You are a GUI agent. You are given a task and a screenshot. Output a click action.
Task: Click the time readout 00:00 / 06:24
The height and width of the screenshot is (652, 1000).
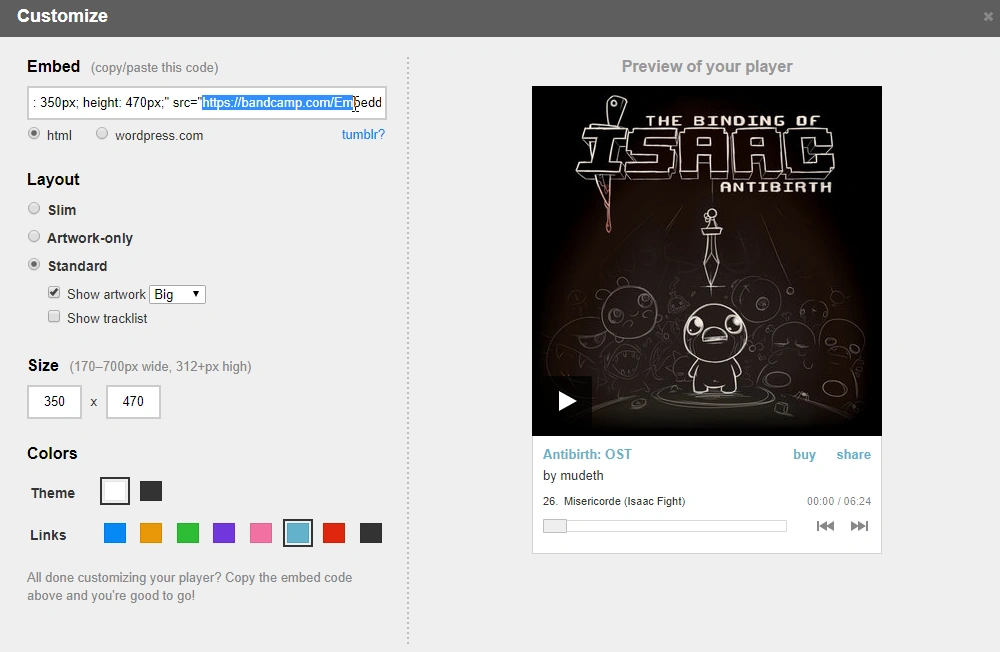coord(839,501)
